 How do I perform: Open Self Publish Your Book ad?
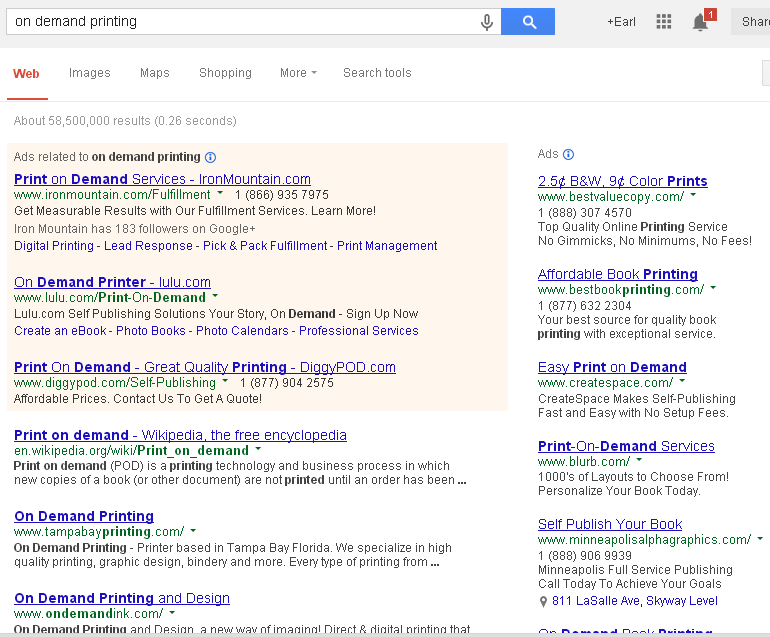610,524
